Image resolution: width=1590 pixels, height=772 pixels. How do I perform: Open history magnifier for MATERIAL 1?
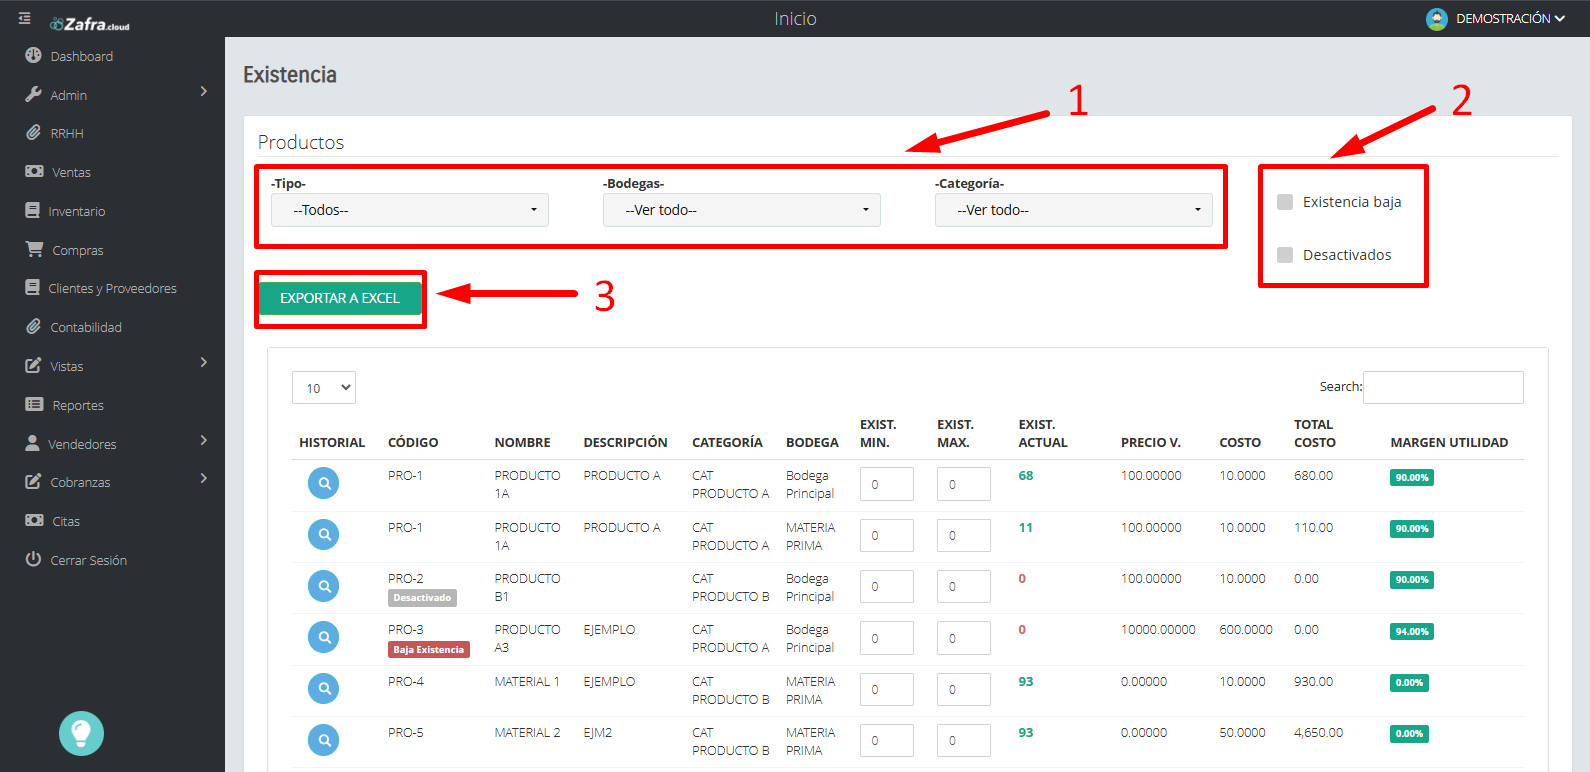[x=323, y=688]
